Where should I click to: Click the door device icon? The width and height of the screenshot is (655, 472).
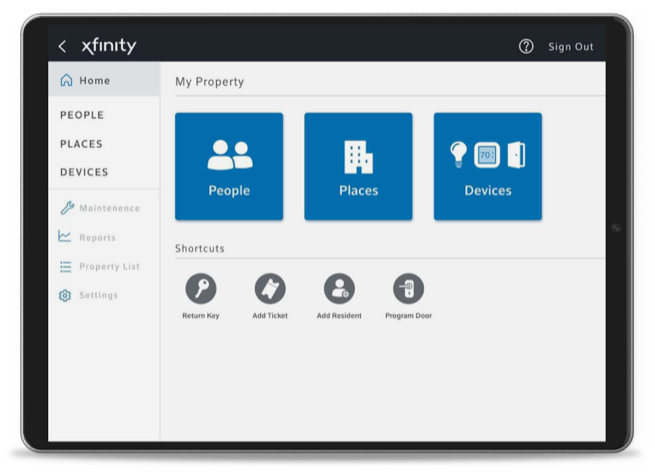point(516,155)
